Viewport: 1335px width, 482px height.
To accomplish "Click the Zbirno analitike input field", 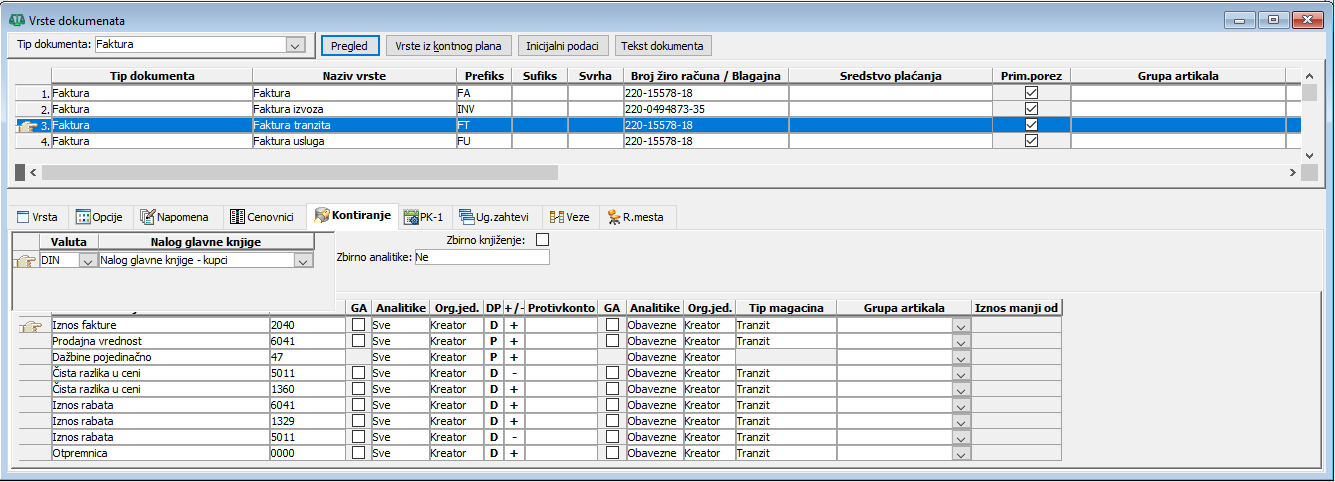I will pos(482,258).
